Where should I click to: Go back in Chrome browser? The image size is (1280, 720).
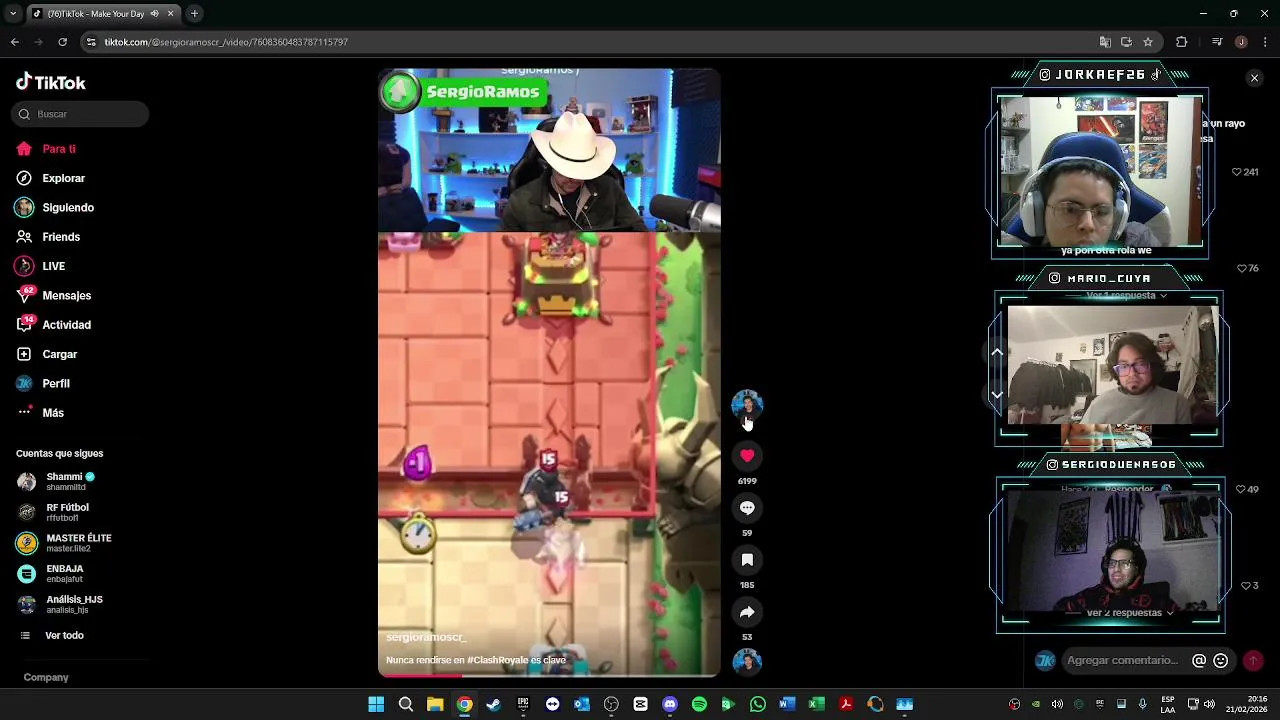coord(14,42)
